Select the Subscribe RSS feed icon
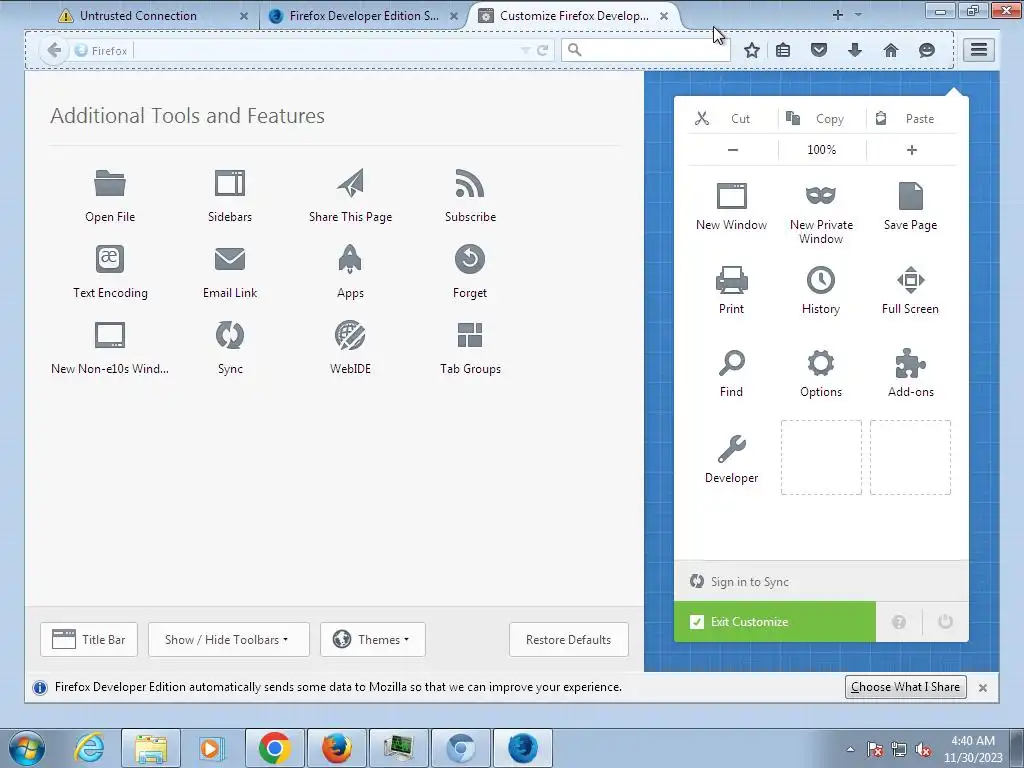 (x=470, y=183)
